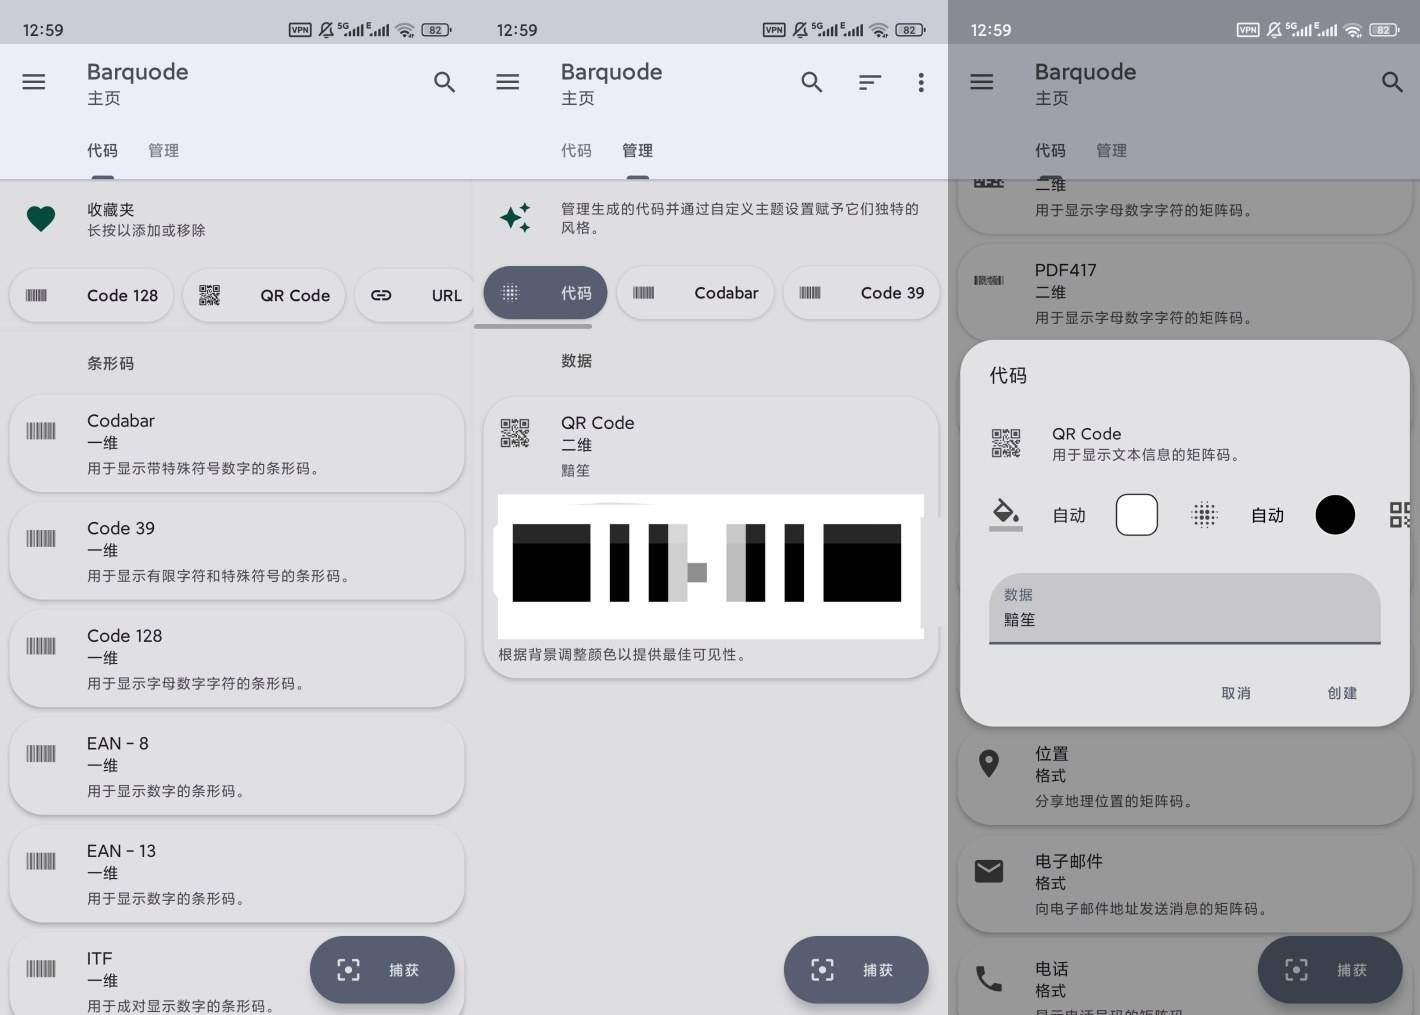Image resolution: width=1420 pixels, height=1015 pixels.
Task: Select 管理 tab on the screen with sort icon
Action: coord(637,151)
